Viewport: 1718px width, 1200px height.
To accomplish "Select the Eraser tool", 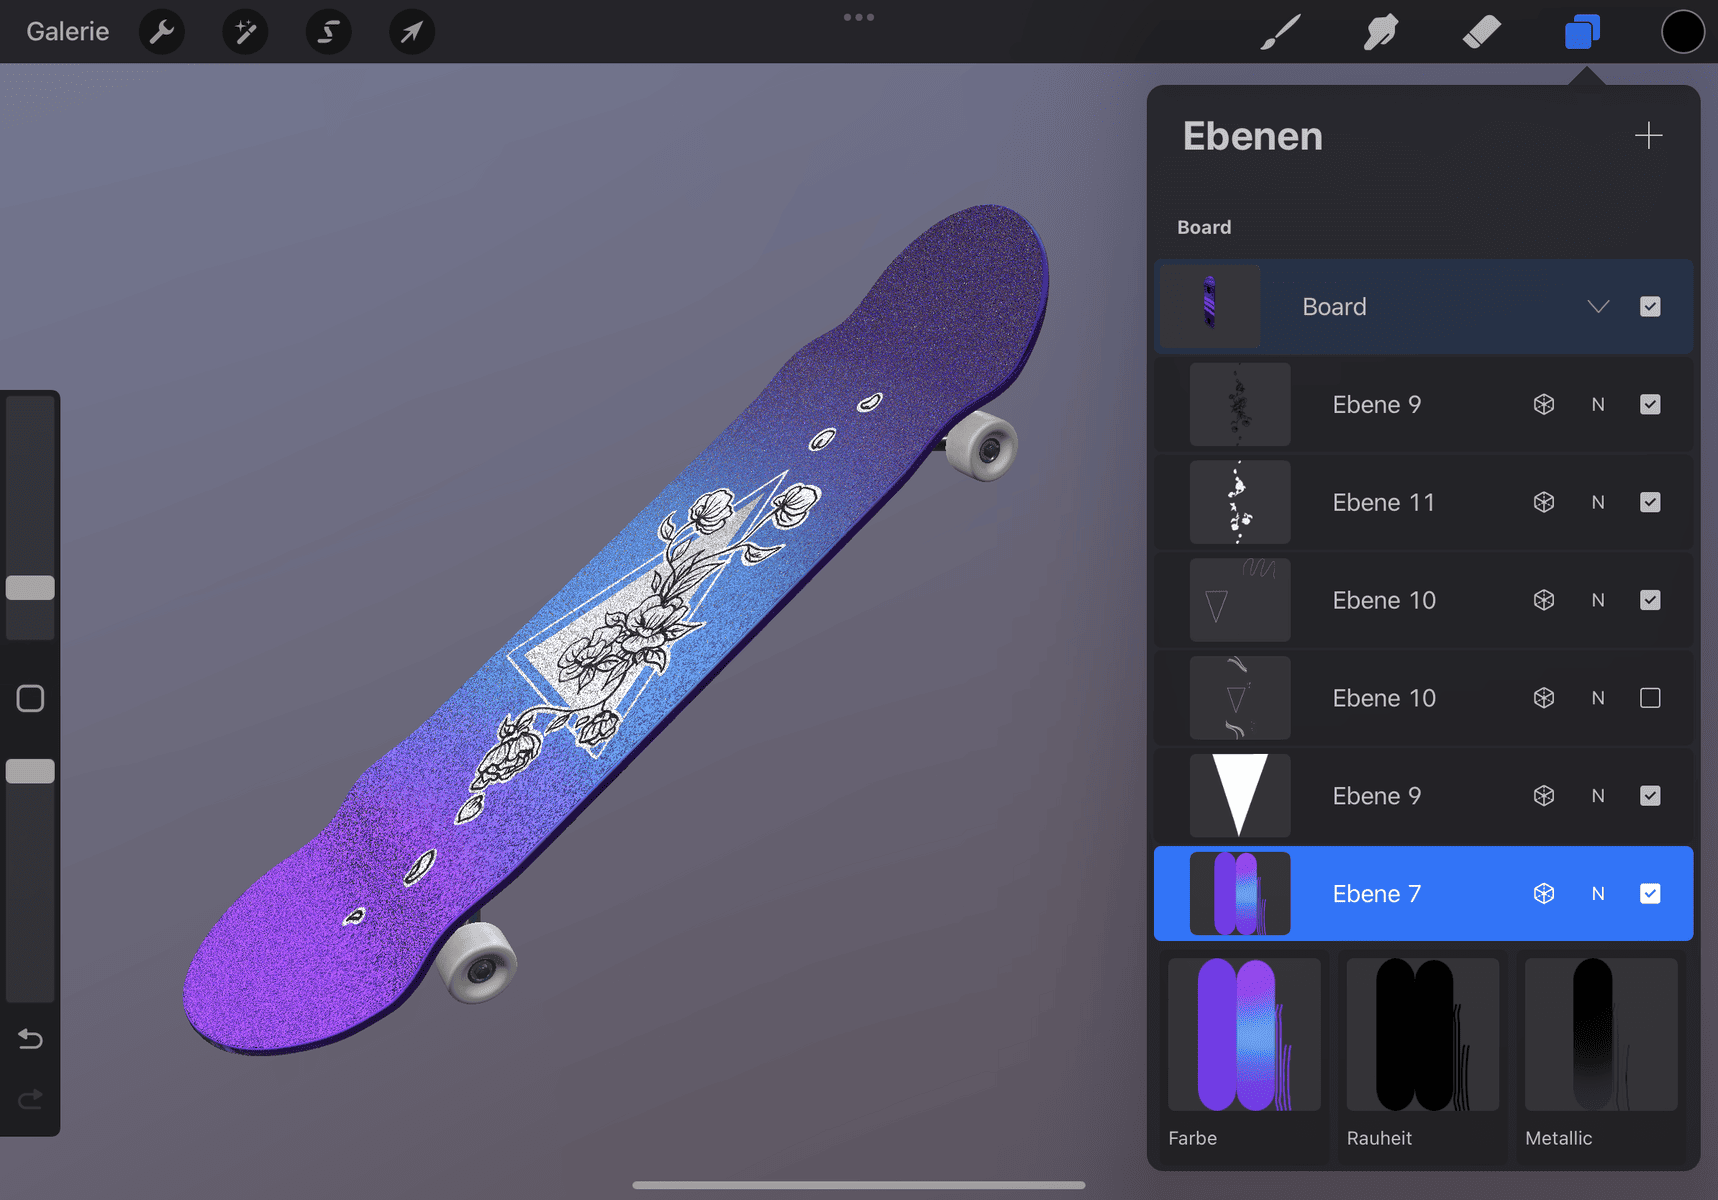I will 1481,32.
